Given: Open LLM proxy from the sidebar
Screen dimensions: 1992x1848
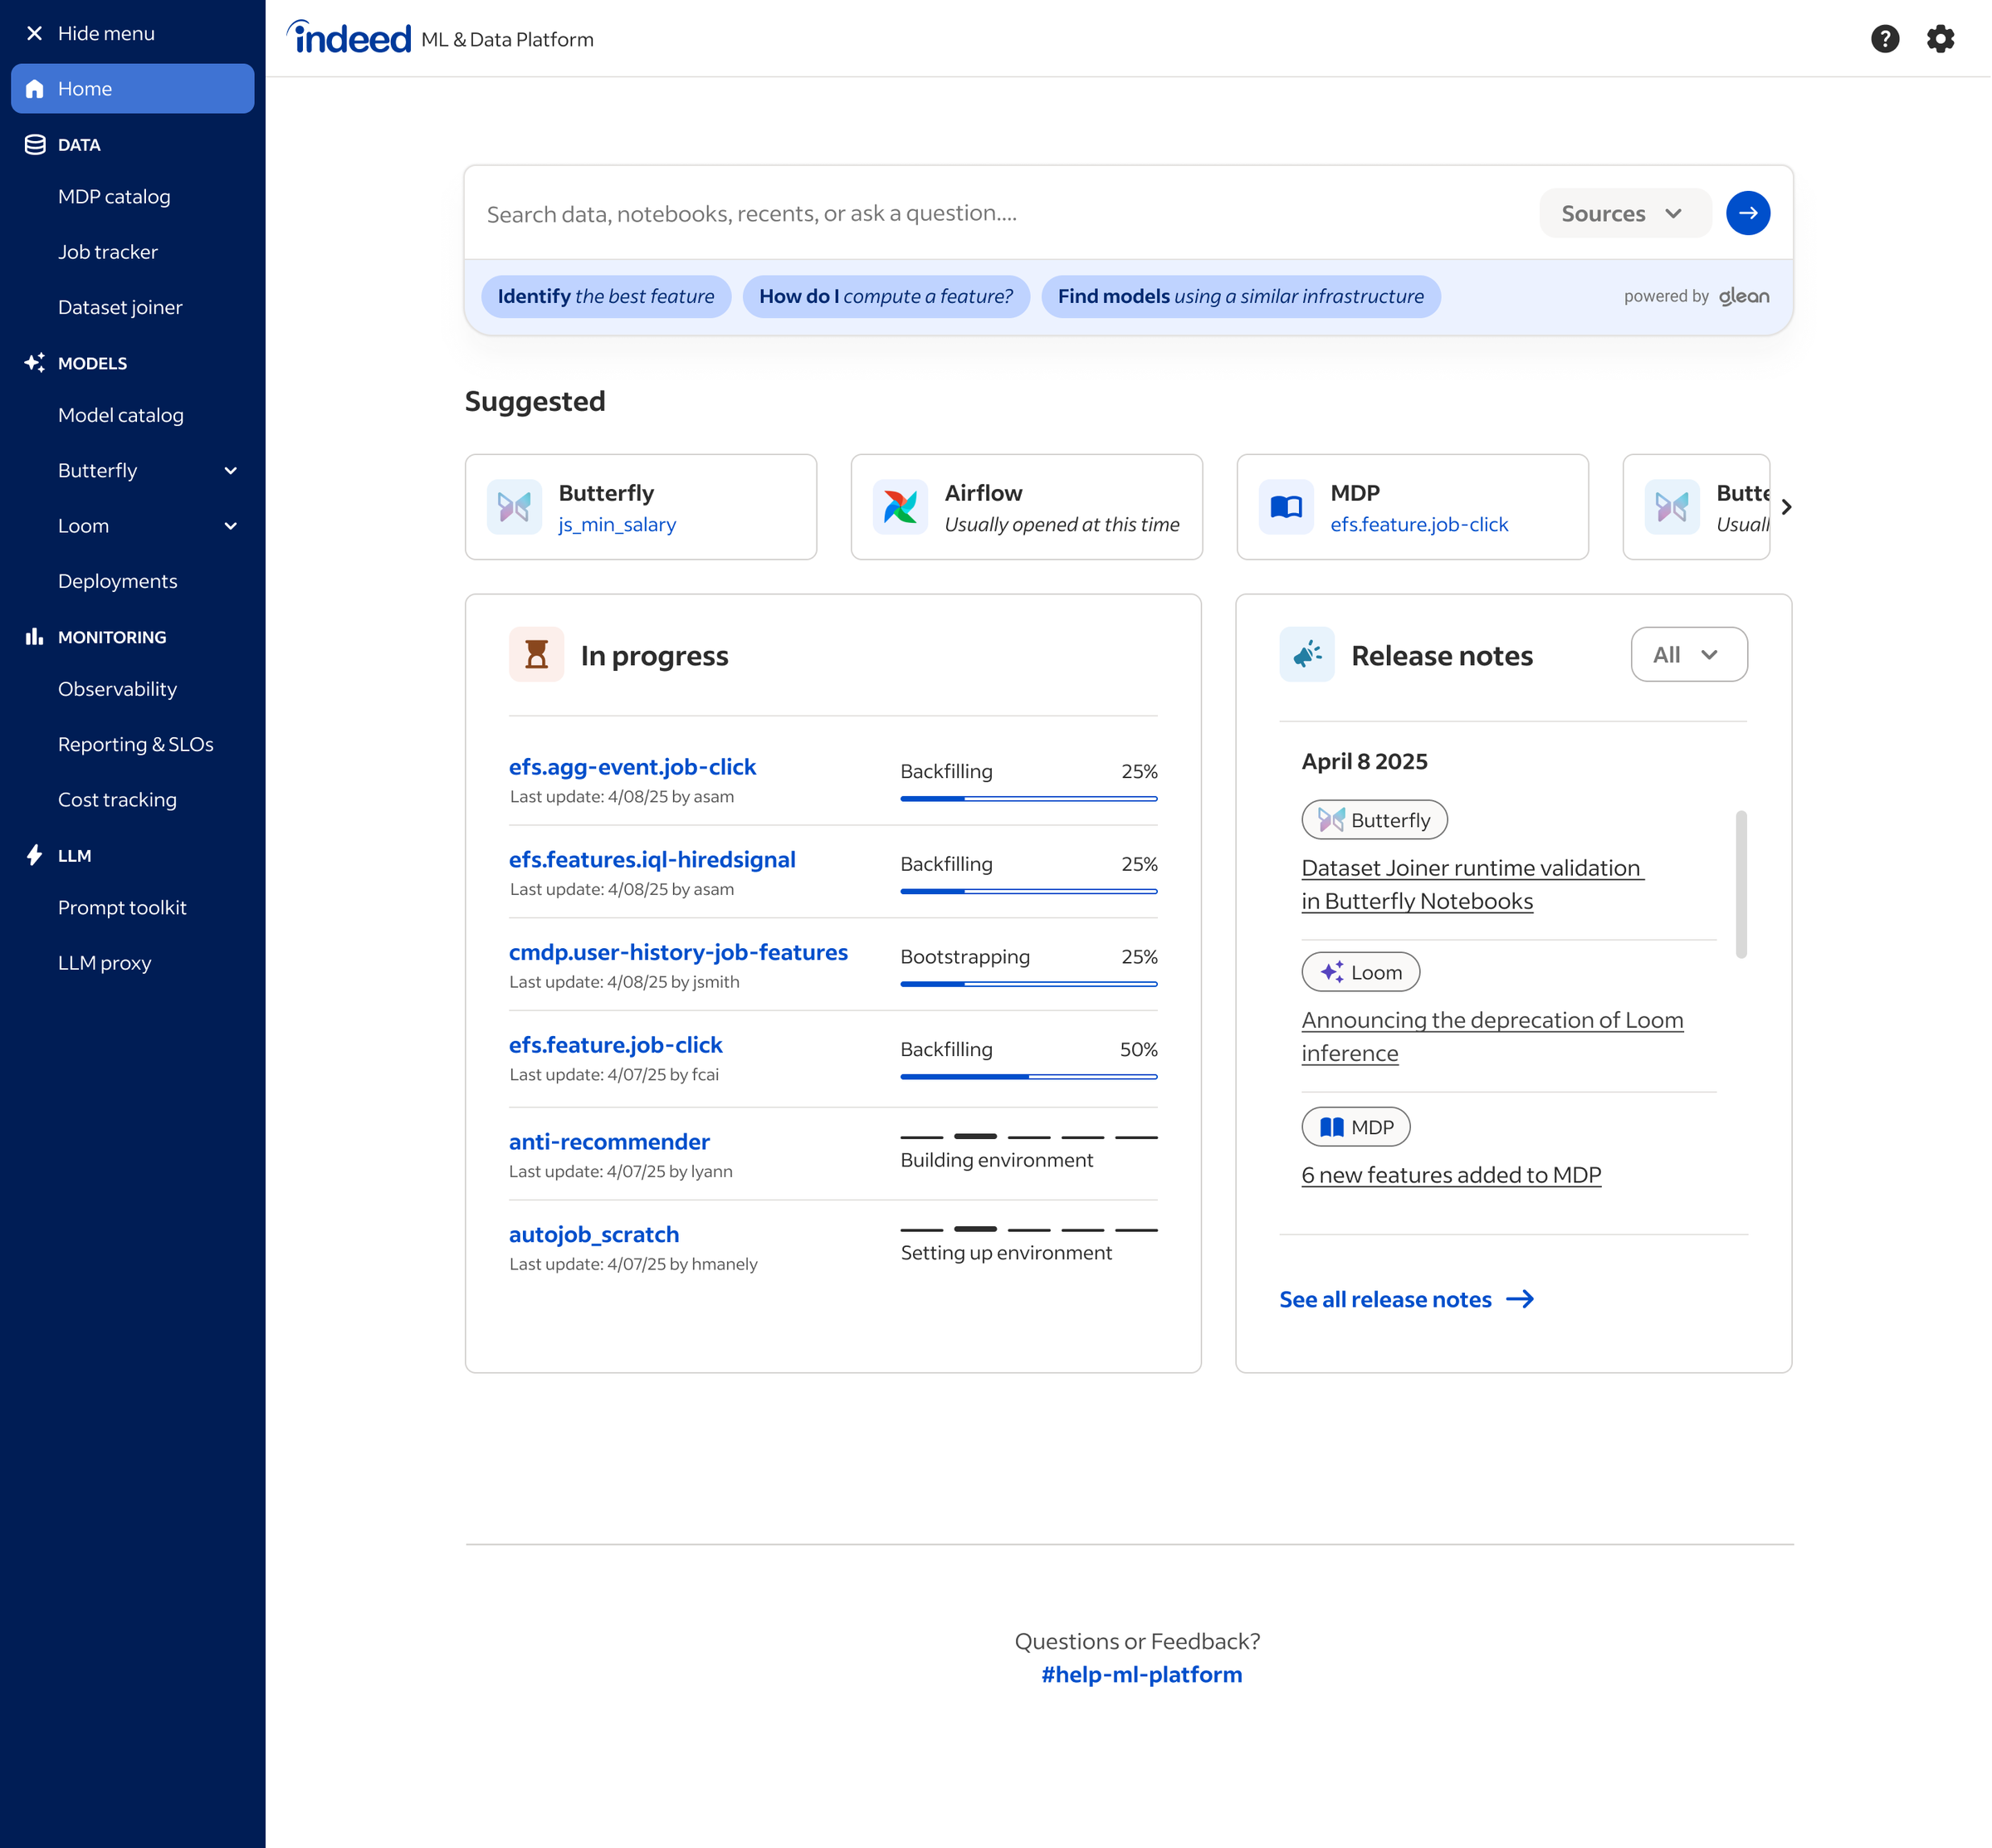Looking at the screenshot, I should 105,963.
